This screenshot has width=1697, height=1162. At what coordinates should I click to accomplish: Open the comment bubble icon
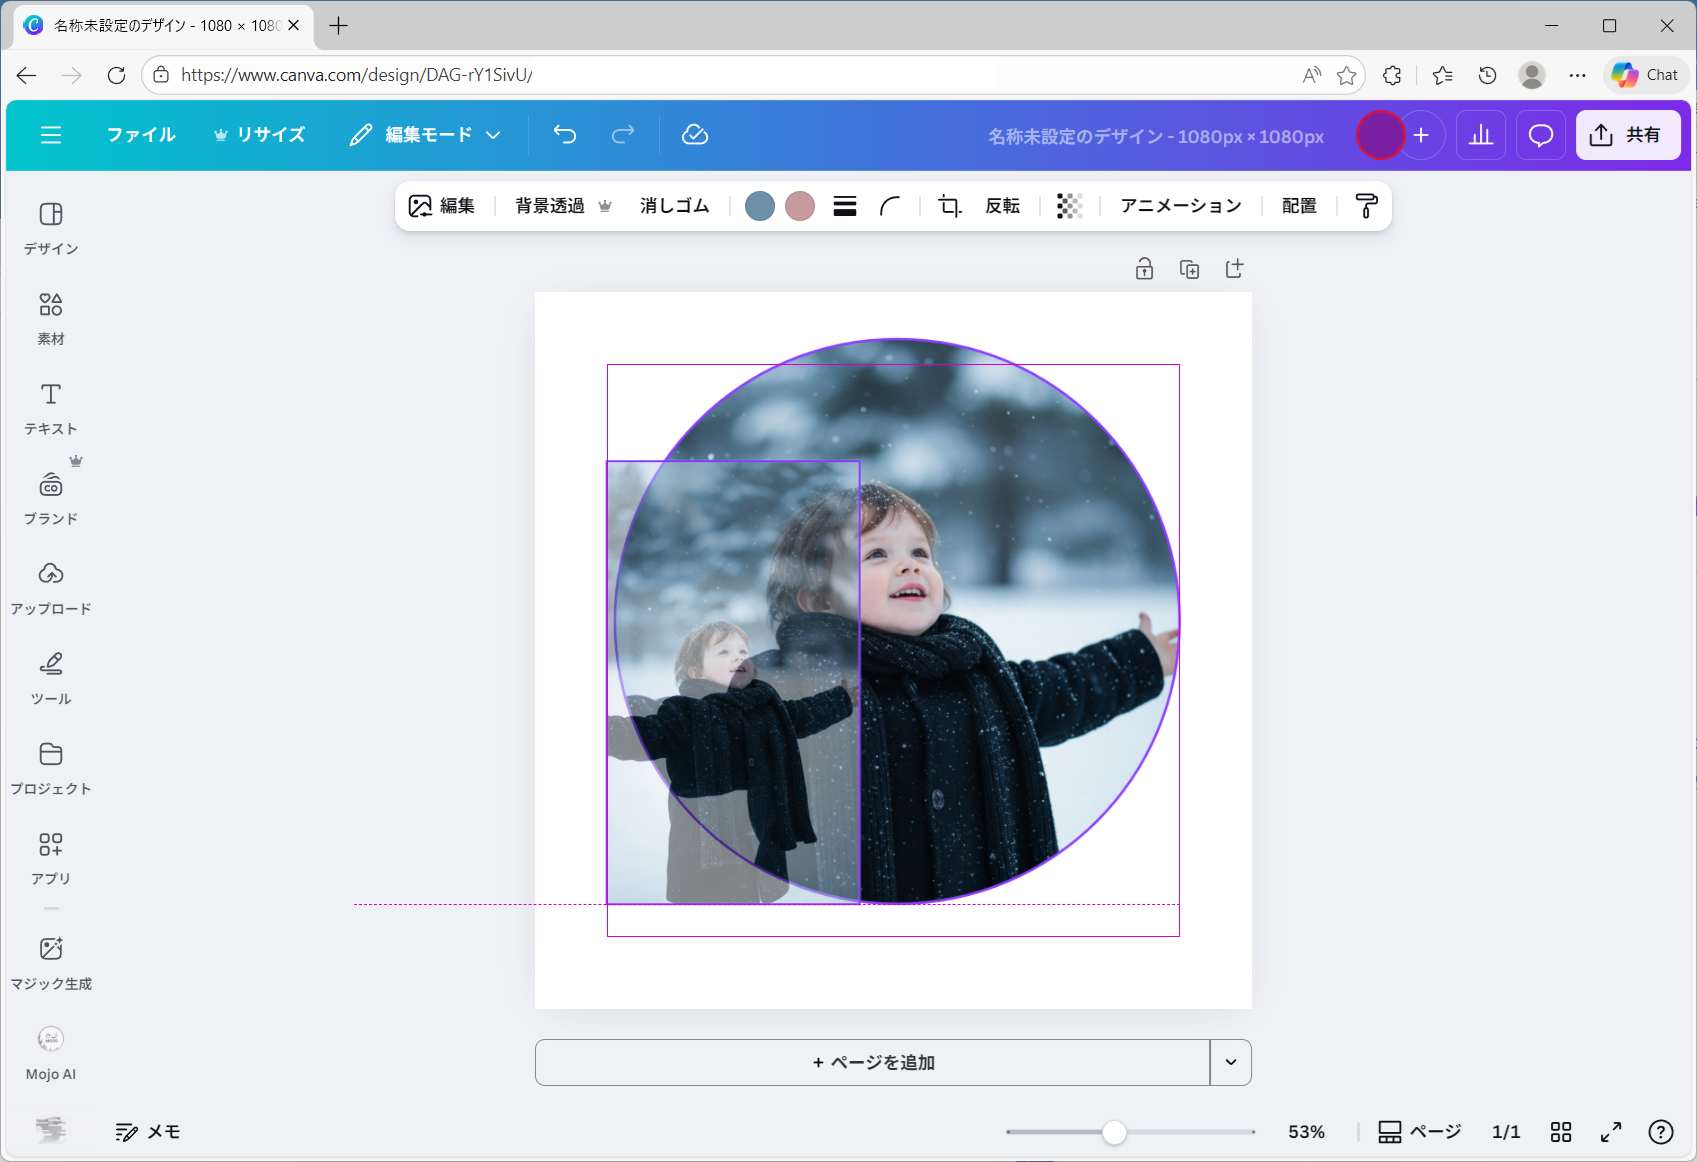coord(1540,135)
